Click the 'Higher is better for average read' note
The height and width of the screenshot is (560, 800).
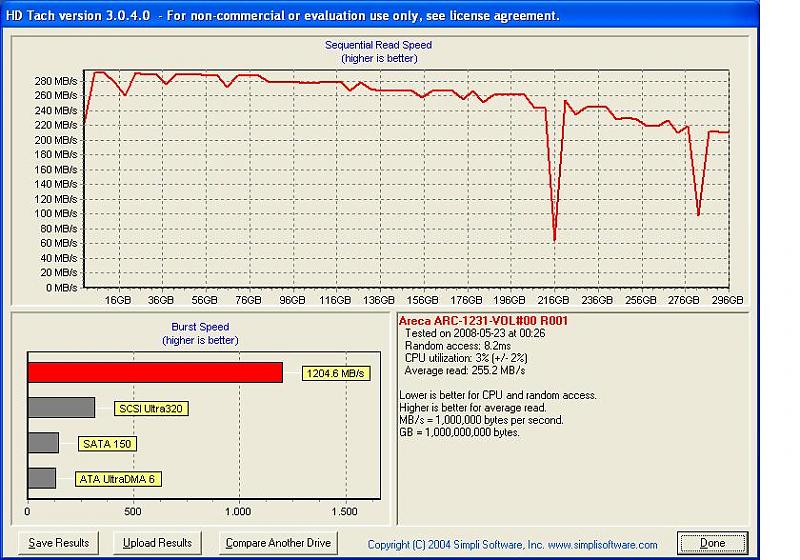click(473, 408)
